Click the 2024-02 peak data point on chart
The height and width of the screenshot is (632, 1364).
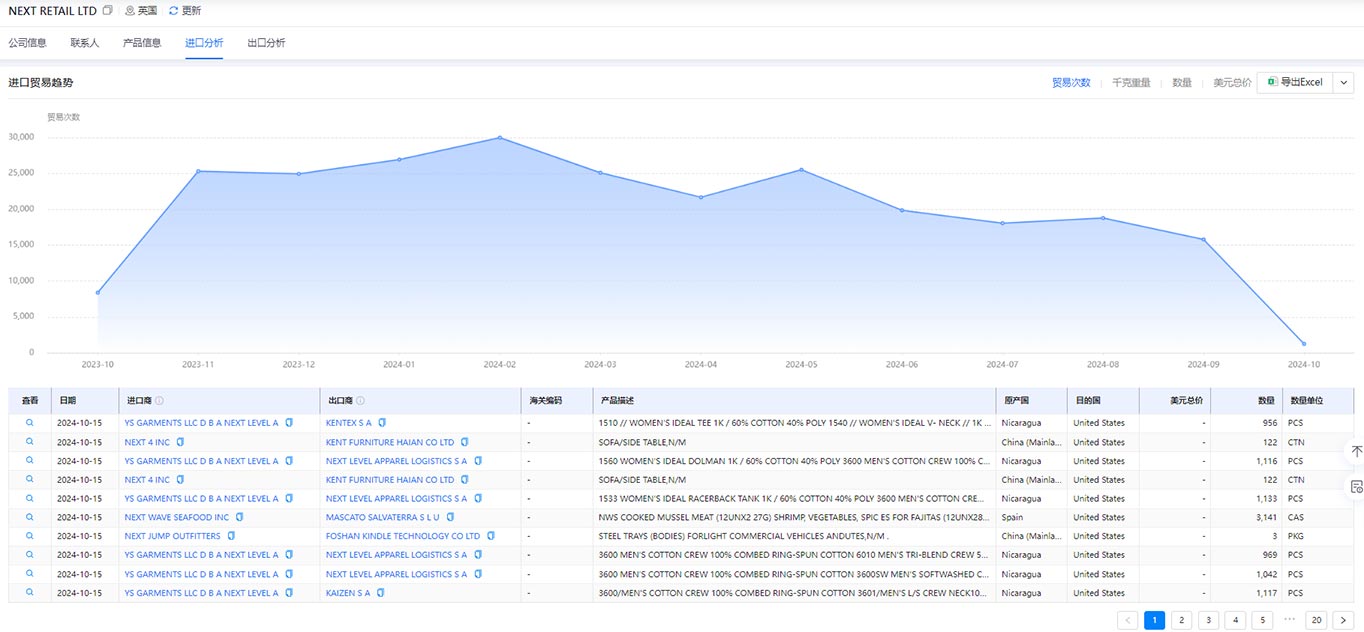point(500,138)
